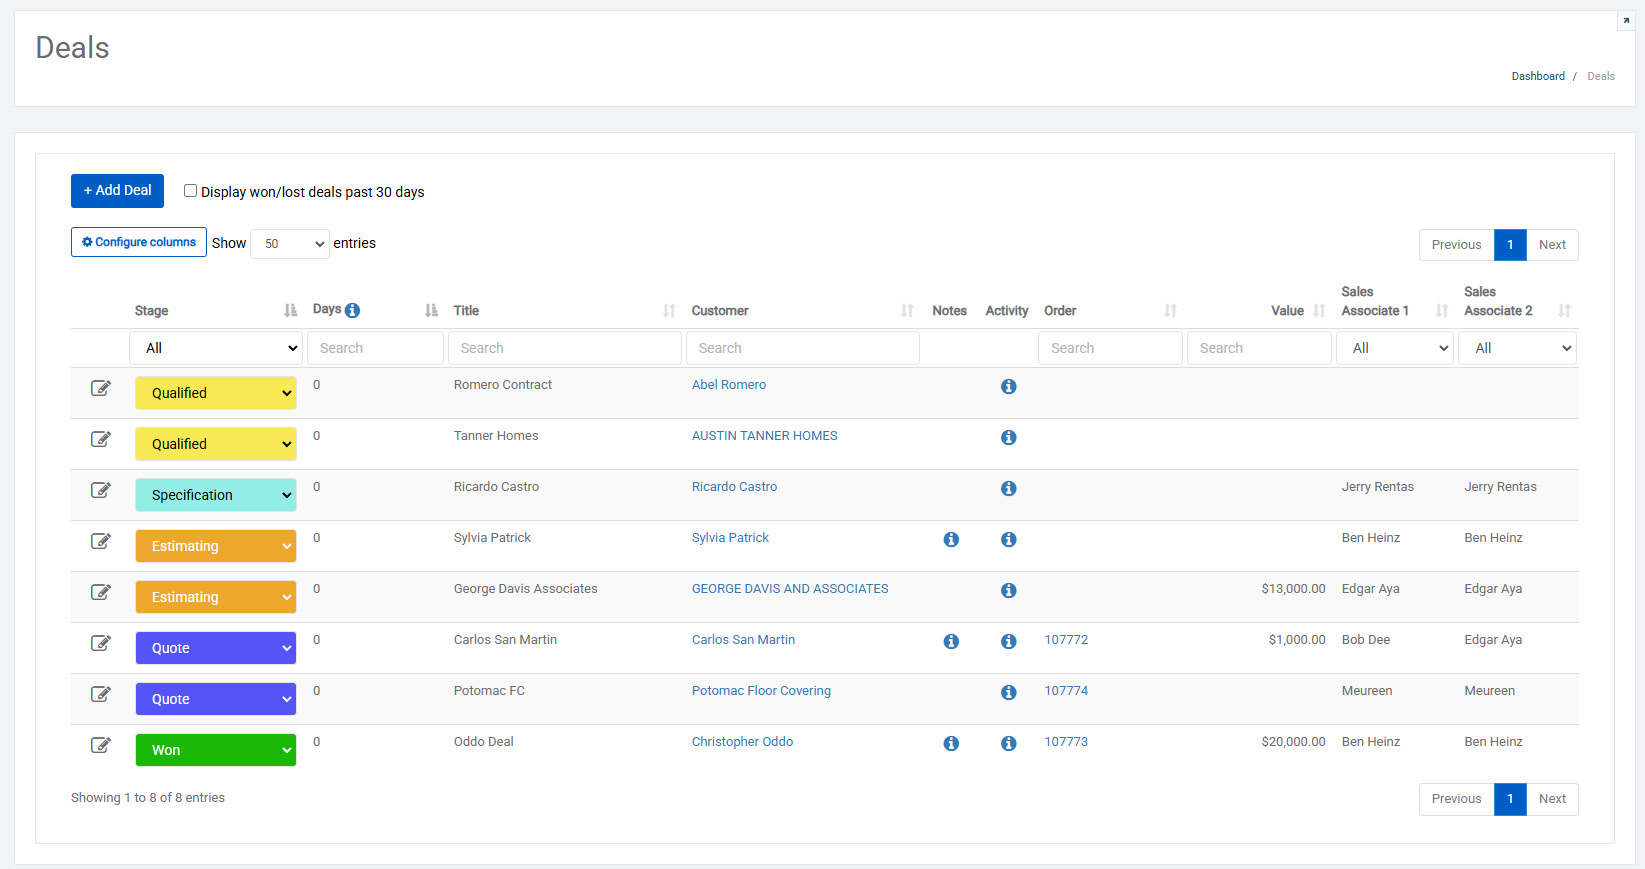
Task: Open Sales Associate 2 filter dropdown
Action: click(x=1517, y=348)
